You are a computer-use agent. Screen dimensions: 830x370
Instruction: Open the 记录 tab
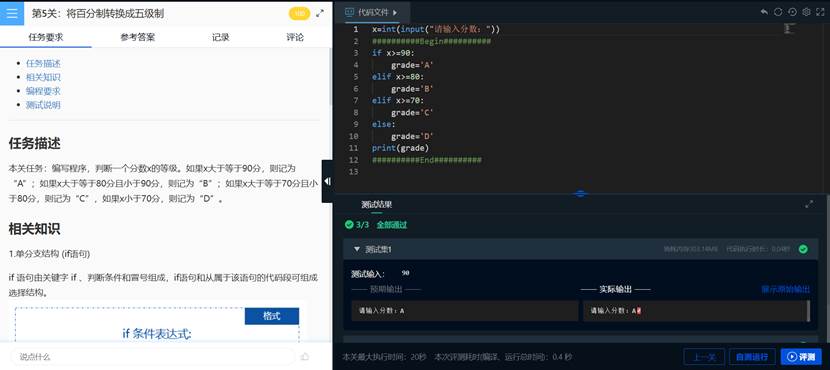click(x=221, y=37)
